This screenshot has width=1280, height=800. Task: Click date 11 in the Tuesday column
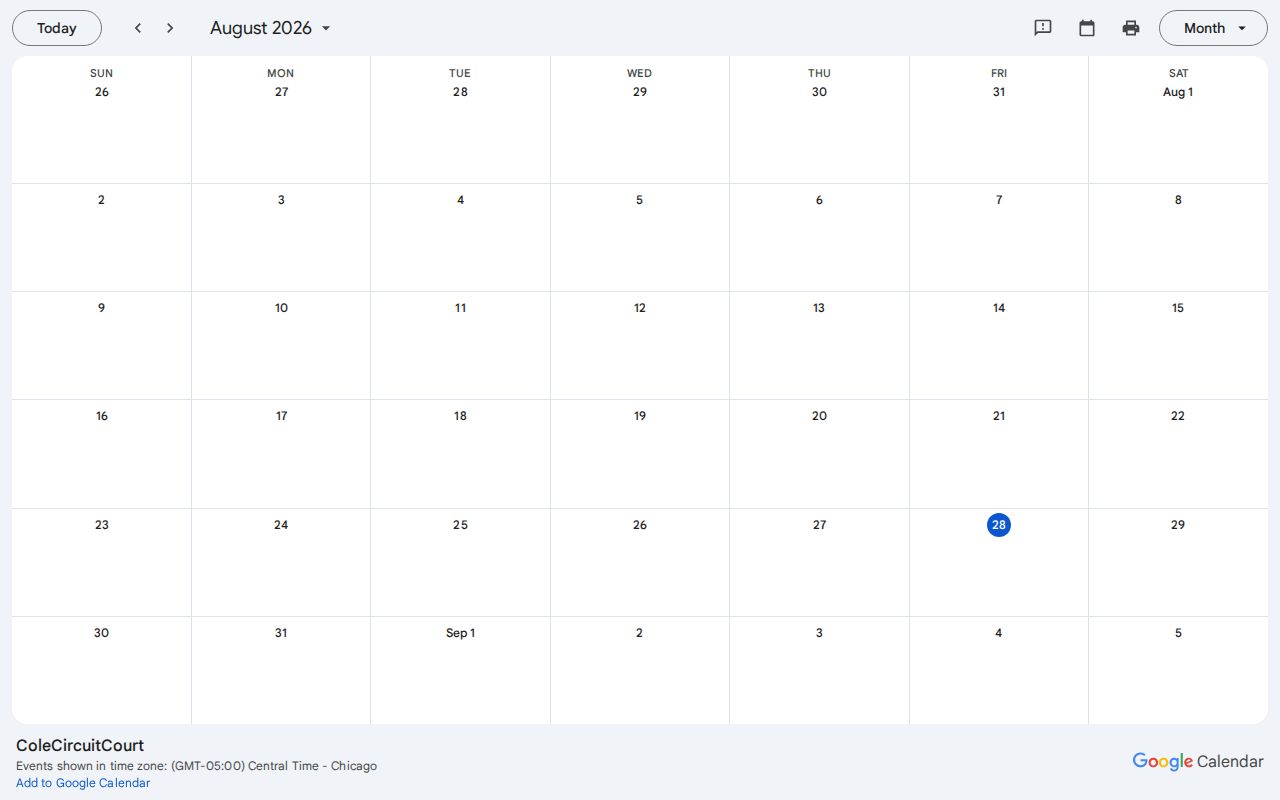pyautogui.click(x=460, y=308)
